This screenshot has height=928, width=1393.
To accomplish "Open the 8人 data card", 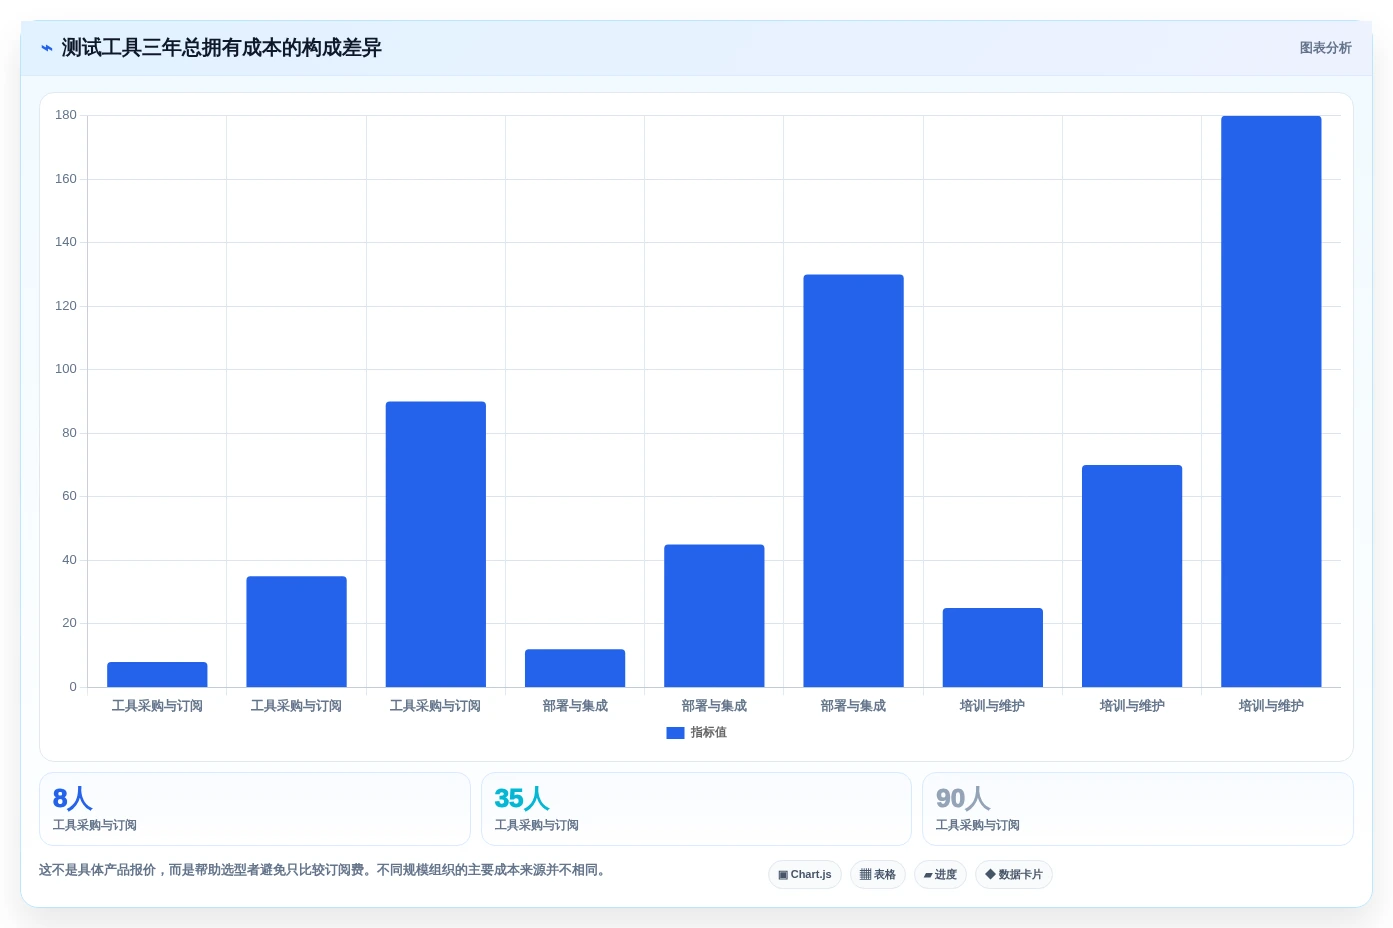I will [255, 809].
